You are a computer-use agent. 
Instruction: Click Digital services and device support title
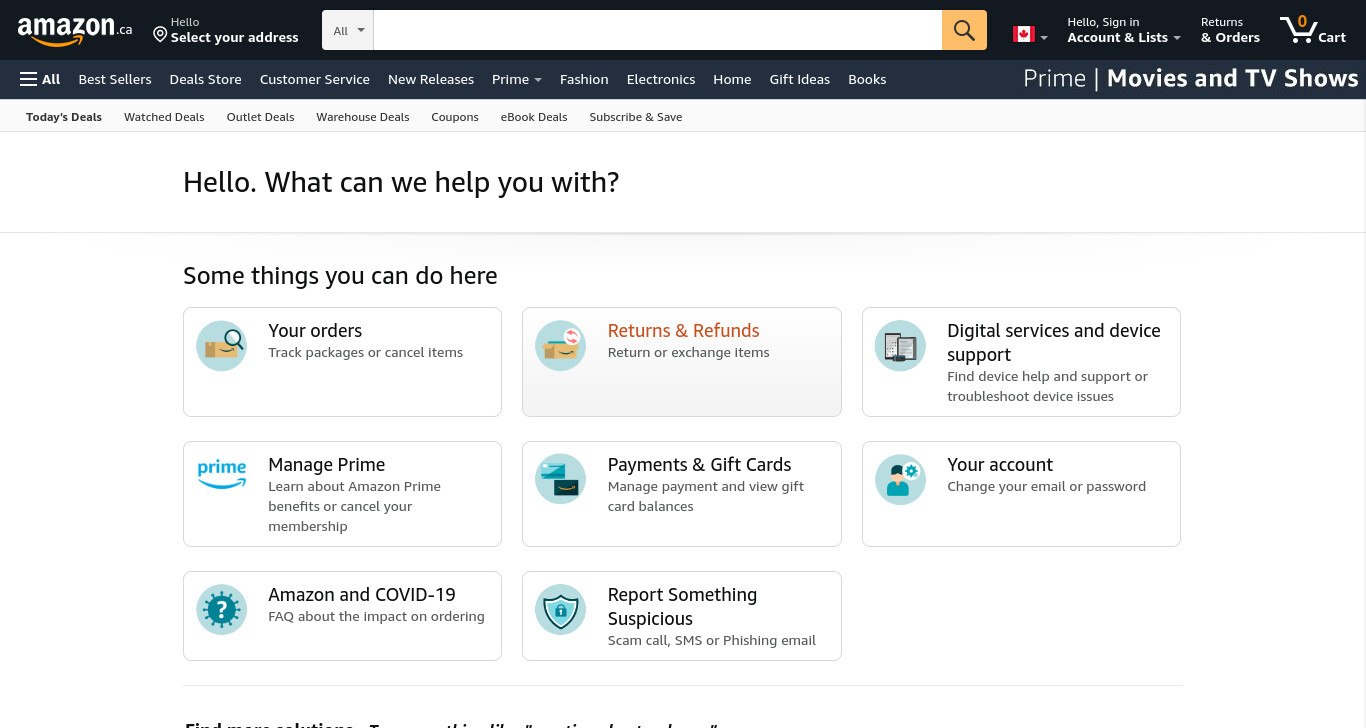click(x=1054, y=343)
